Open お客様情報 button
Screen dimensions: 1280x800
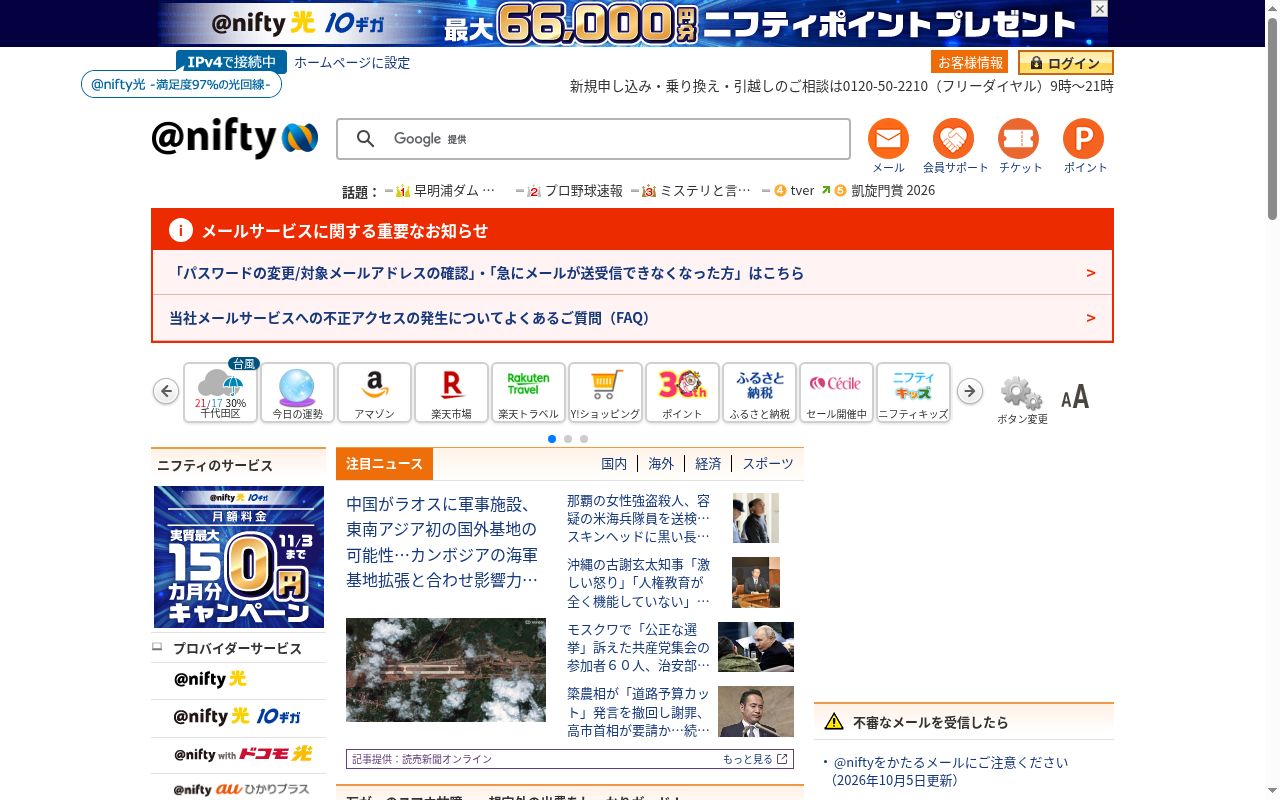(x=970, y=62)
